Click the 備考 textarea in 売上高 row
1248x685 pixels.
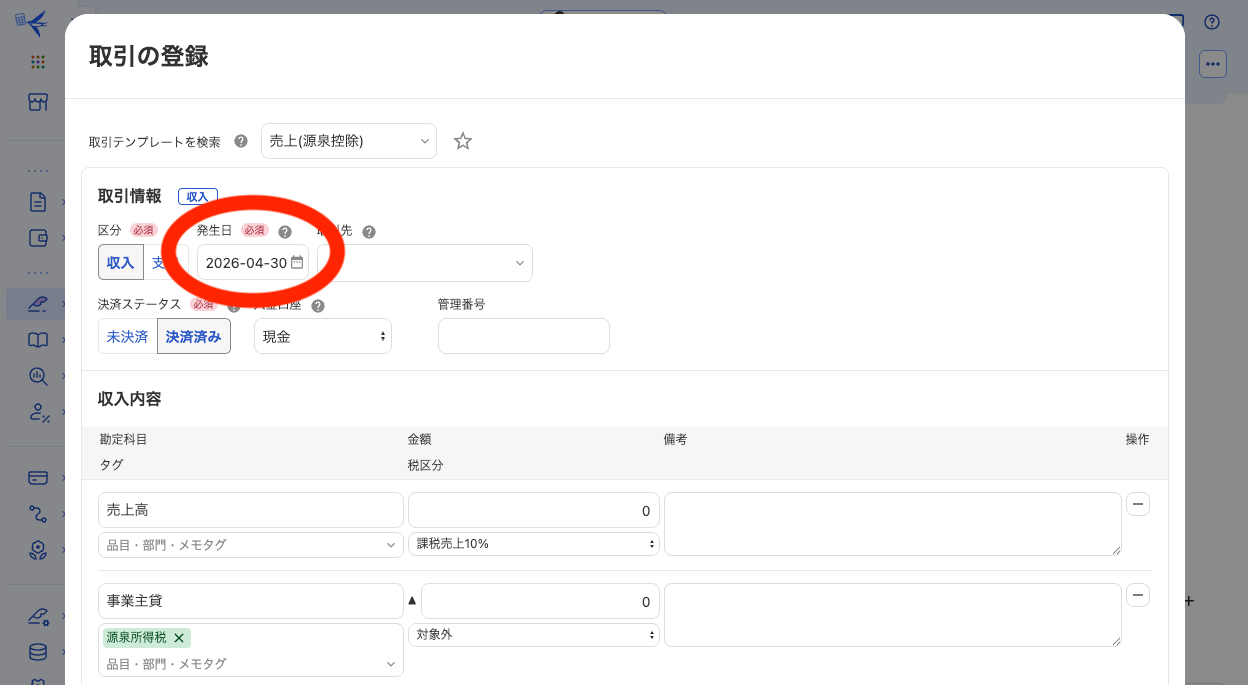893,524
